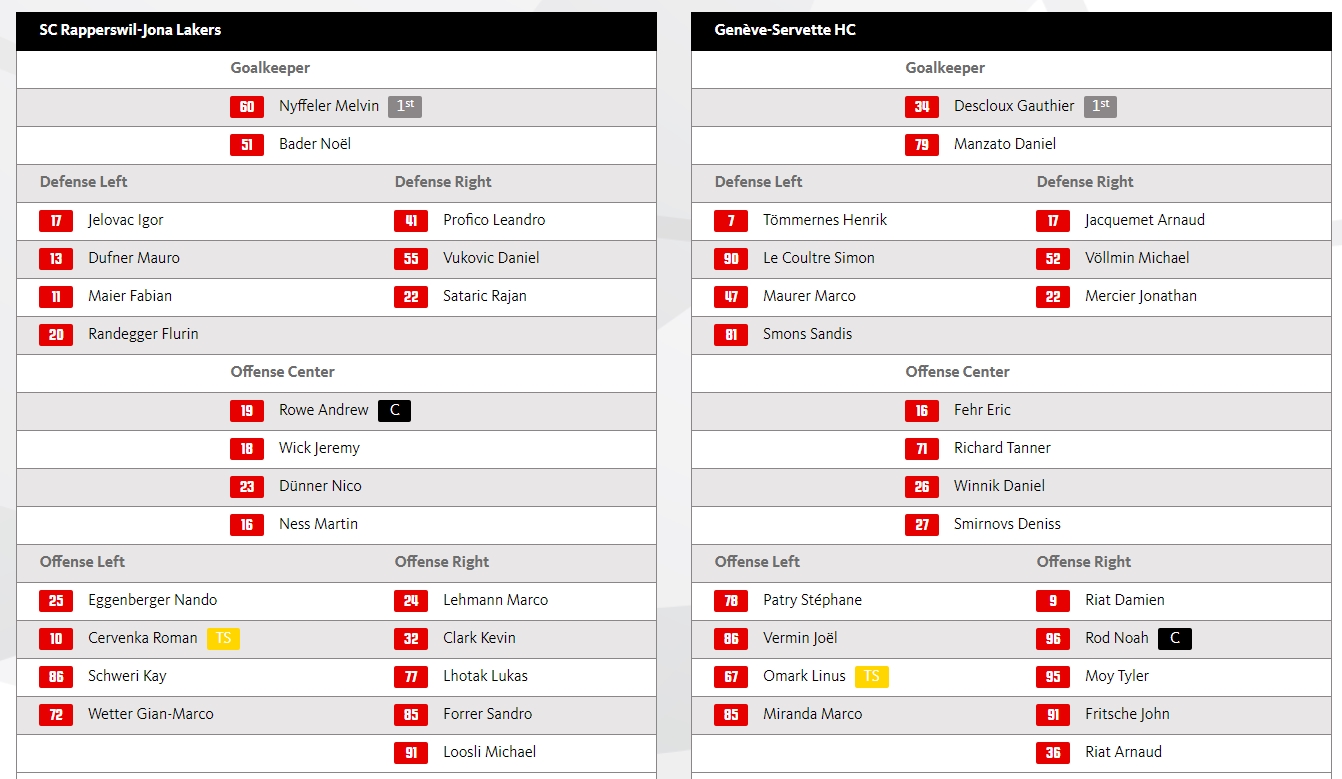
Task: Click the number 96 badge for Rod Noah
Action: point(1053,639)
